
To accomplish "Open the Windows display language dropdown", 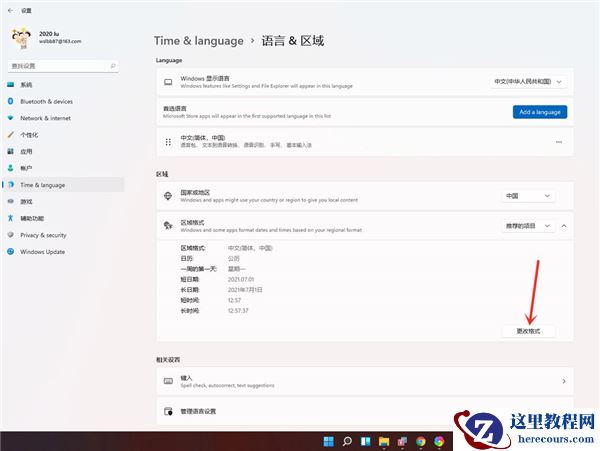I will (528, 81).
